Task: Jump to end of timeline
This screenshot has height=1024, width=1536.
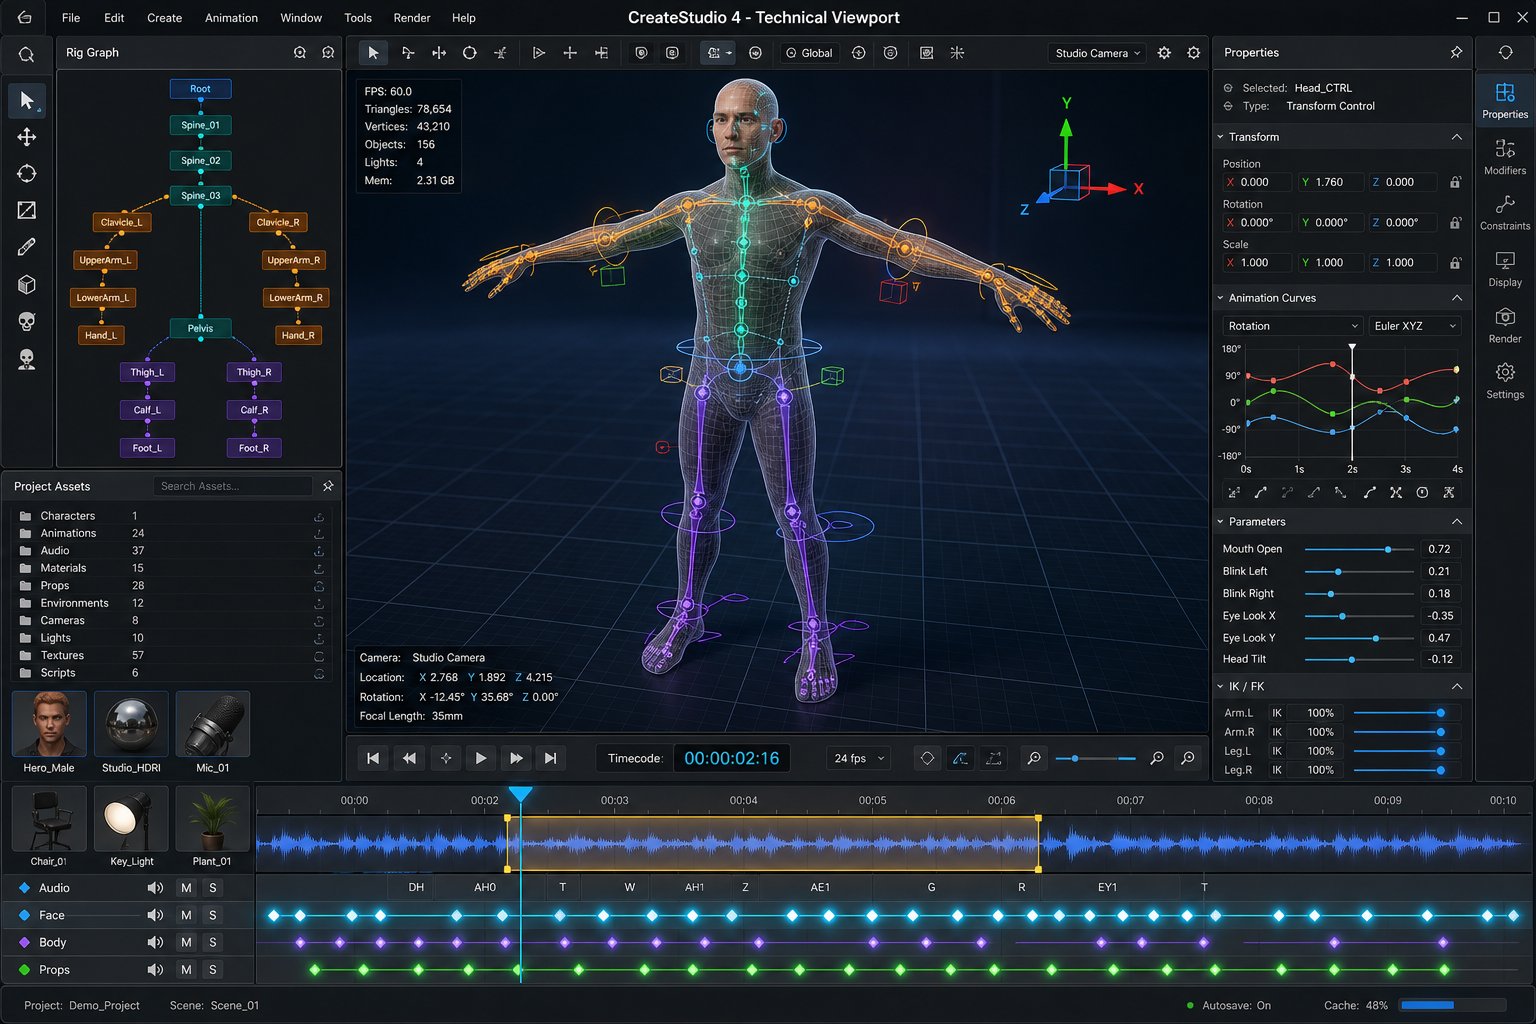Action: (550, 758)
